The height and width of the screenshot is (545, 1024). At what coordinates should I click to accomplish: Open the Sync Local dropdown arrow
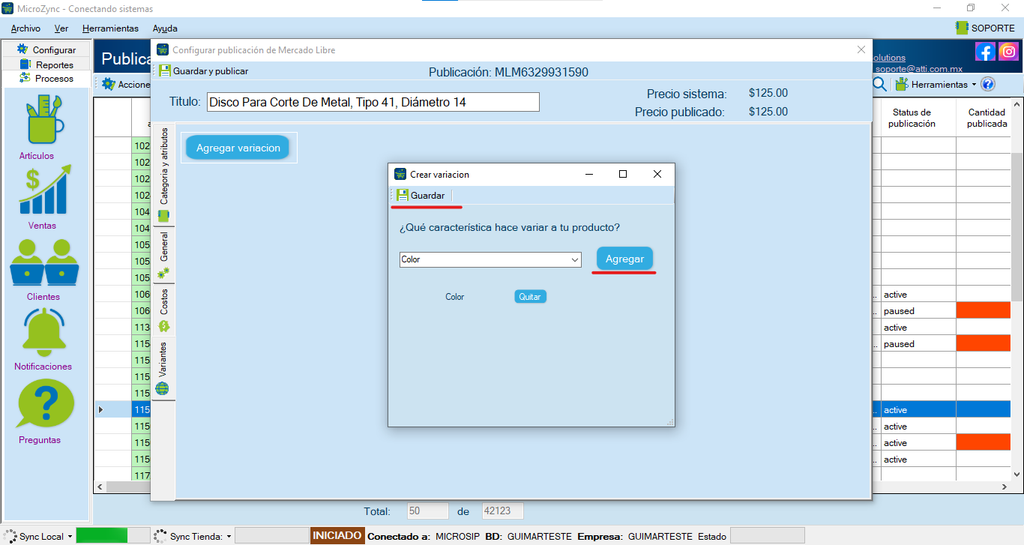coord(70,537)
